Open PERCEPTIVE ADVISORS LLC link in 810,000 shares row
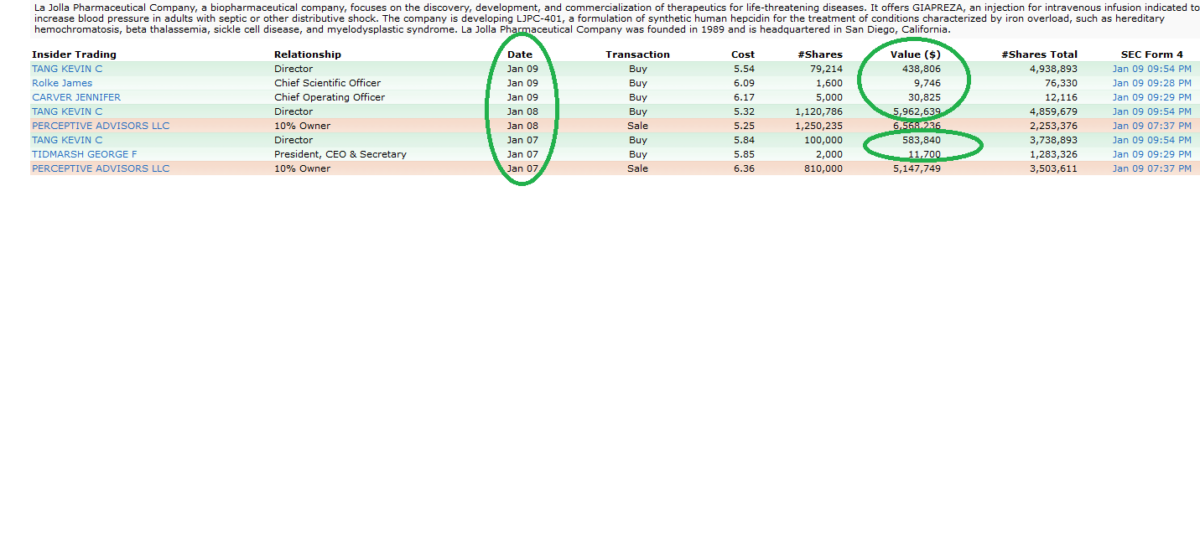 pos(101,168)
